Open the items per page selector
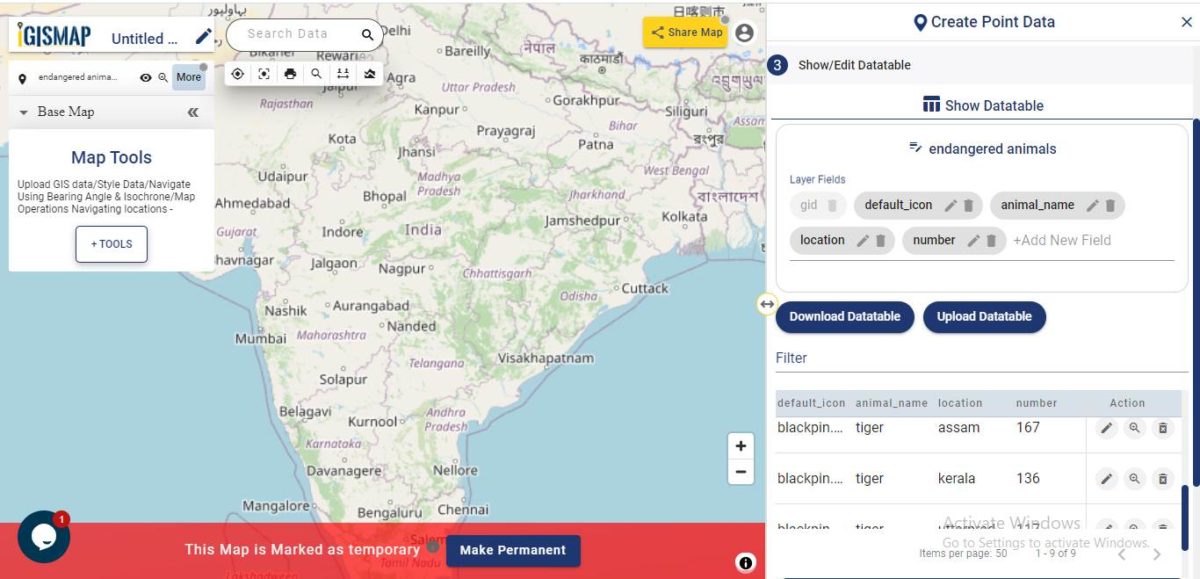Image resolution: width=1200 pixels, height=579 pixels. (1003, 552)
